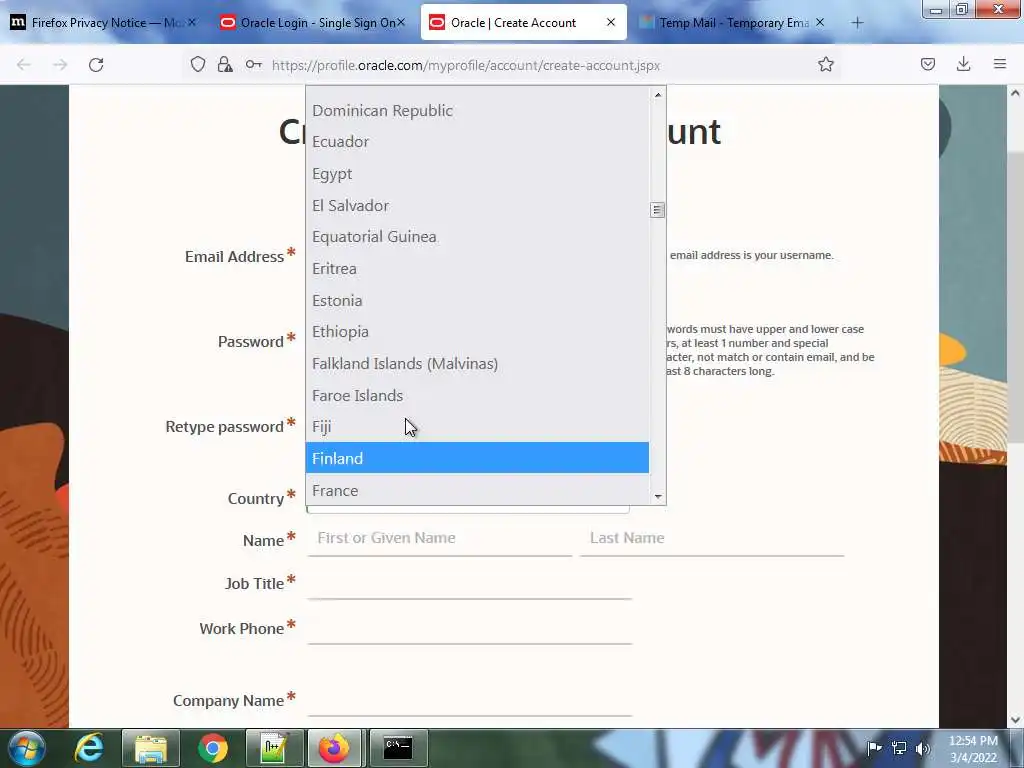Viewport: 1024px width, 768px height.
Task: Select Ethiopia from the country list
Action: click(477, 332)
